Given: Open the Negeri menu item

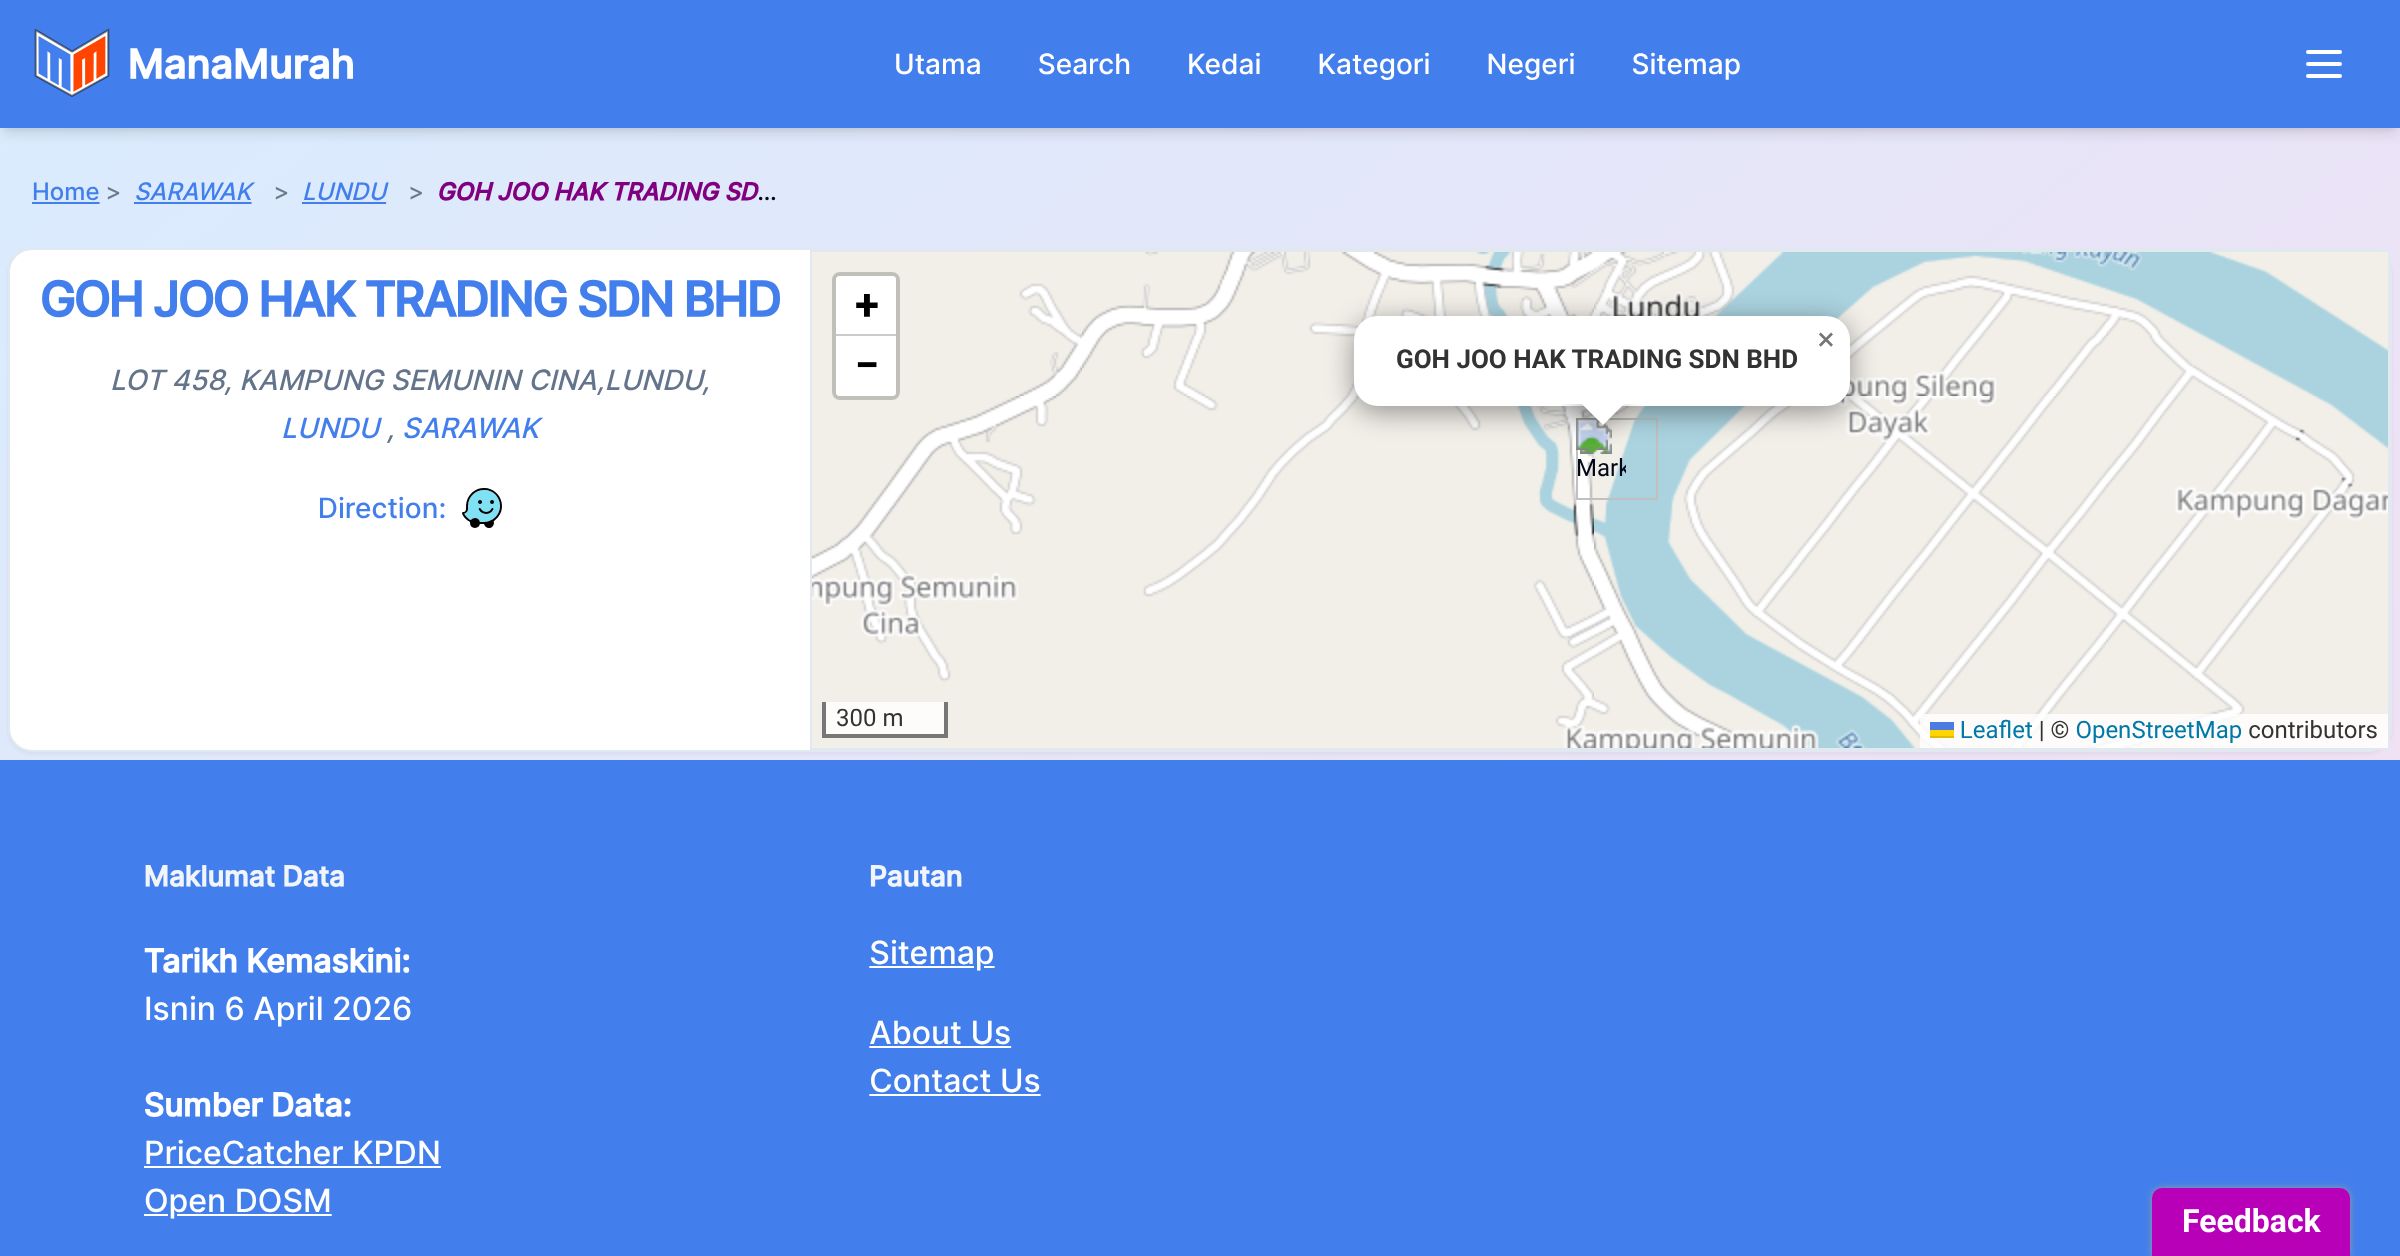Looking at the screenshot, I should point(1530,64).
